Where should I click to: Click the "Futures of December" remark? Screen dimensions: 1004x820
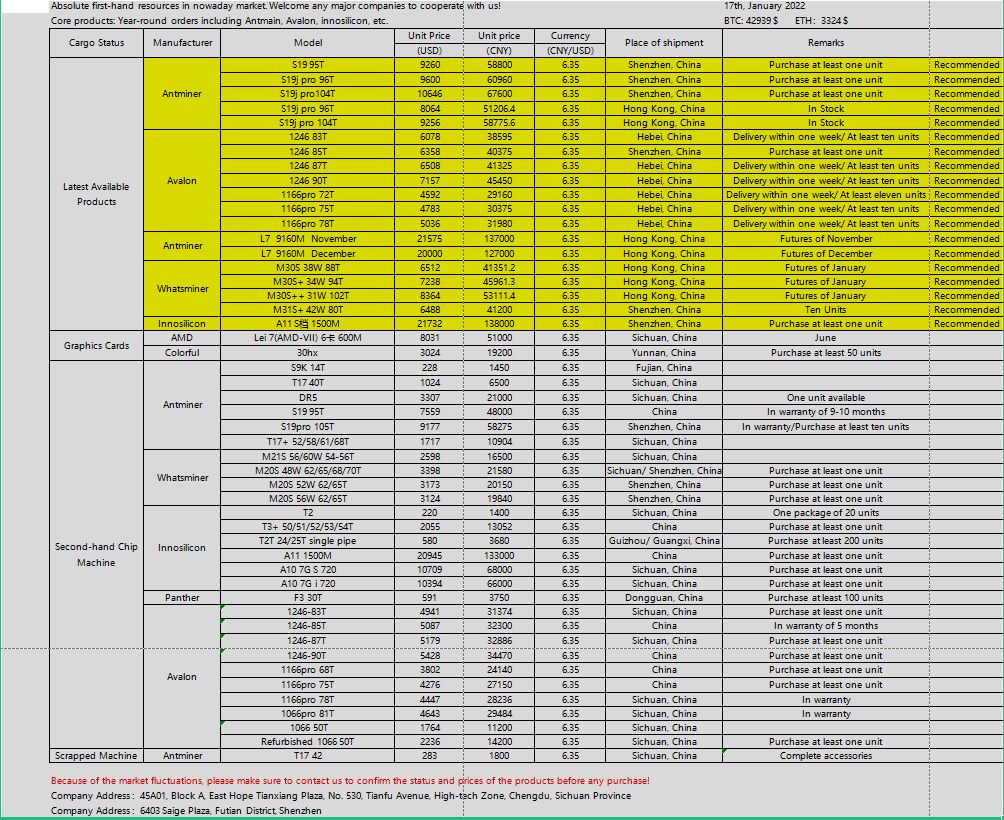pyautogui.click(x=826, y=253)
